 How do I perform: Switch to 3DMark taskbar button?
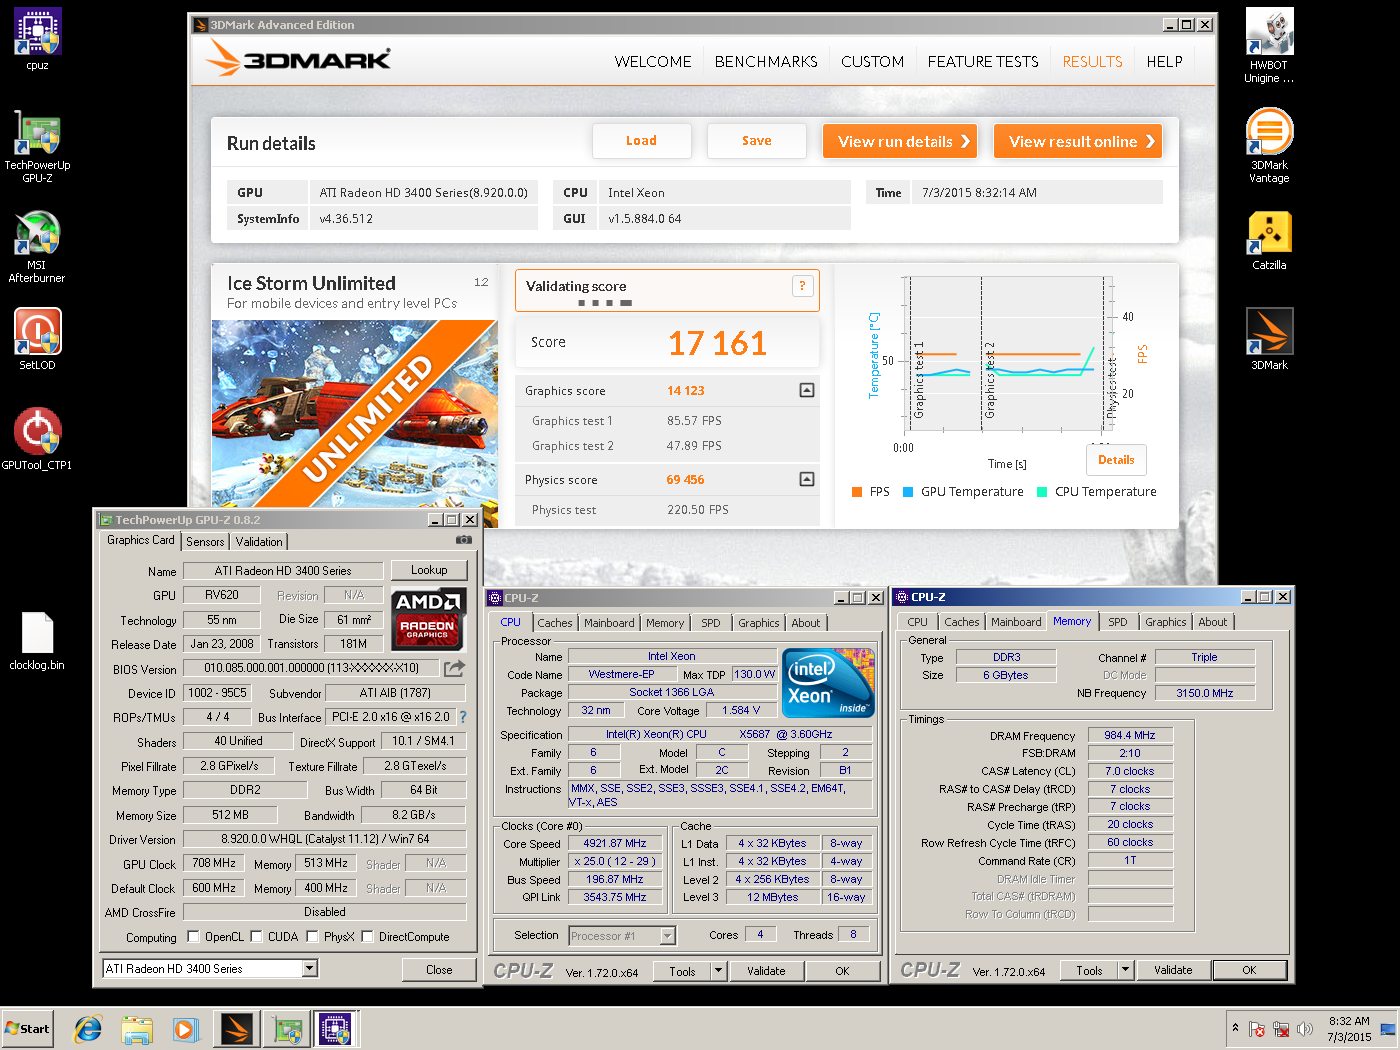click(x=237, y=1028)
